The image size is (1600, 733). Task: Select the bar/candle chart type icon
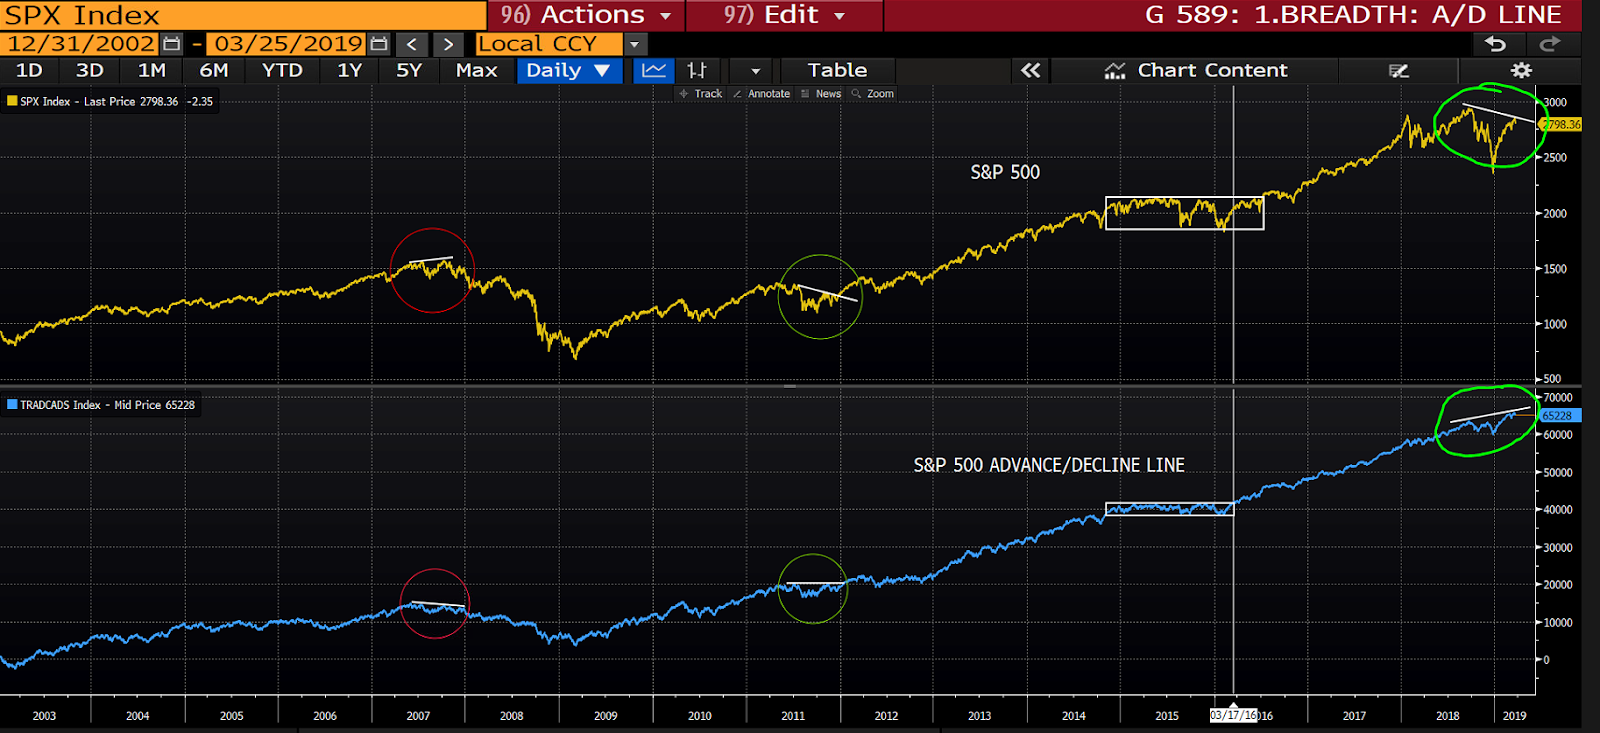pyautogui.click(x=697, y=70)
